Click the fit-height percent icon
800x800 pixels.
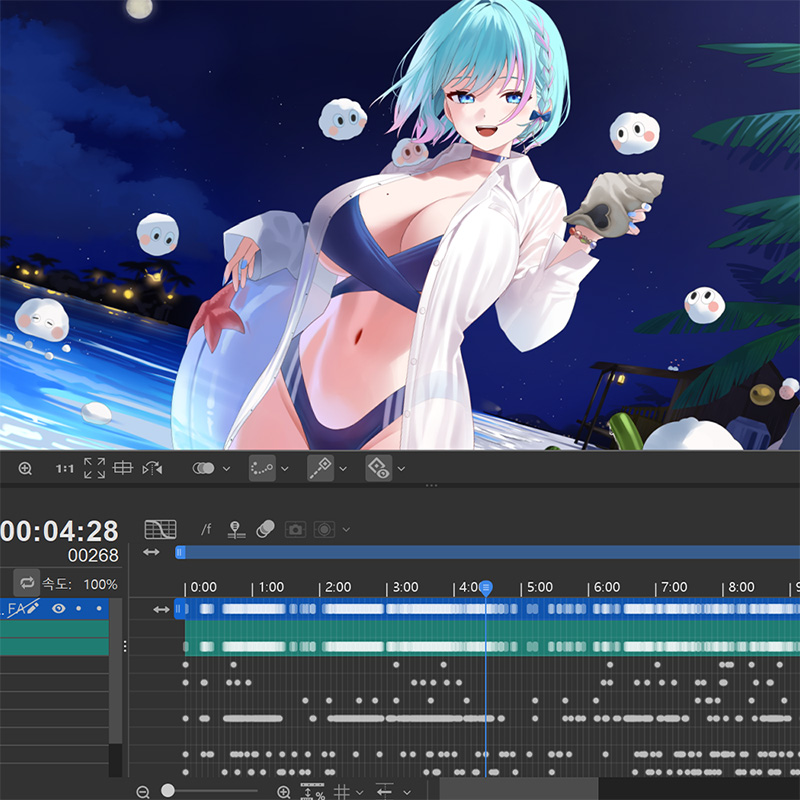[x=312, y=791]
